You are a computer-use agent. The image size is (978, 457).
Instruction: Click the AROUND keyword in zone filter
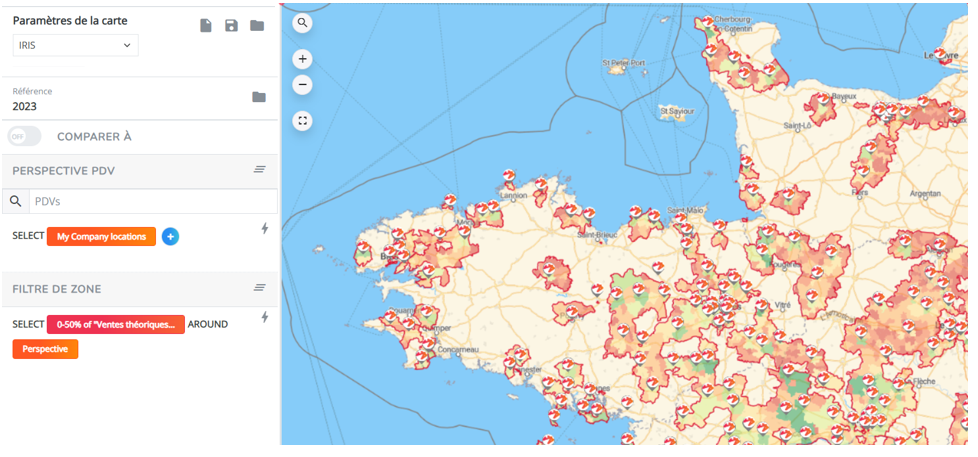pyautogui.click(x=208, y=324)
